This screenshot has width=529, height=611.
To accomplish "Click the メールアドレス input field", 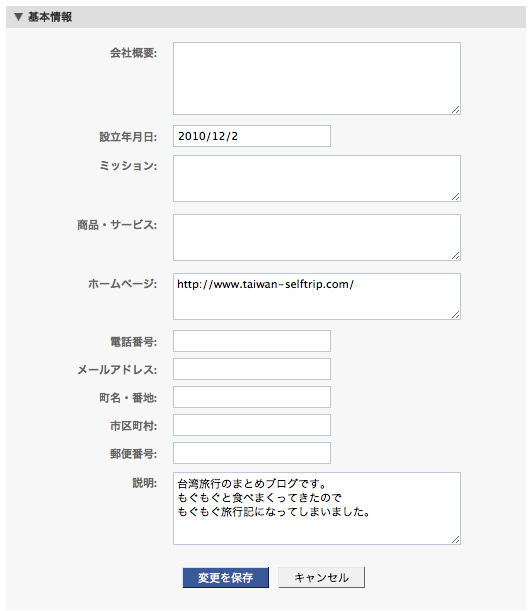I will [x=252, y=369].
